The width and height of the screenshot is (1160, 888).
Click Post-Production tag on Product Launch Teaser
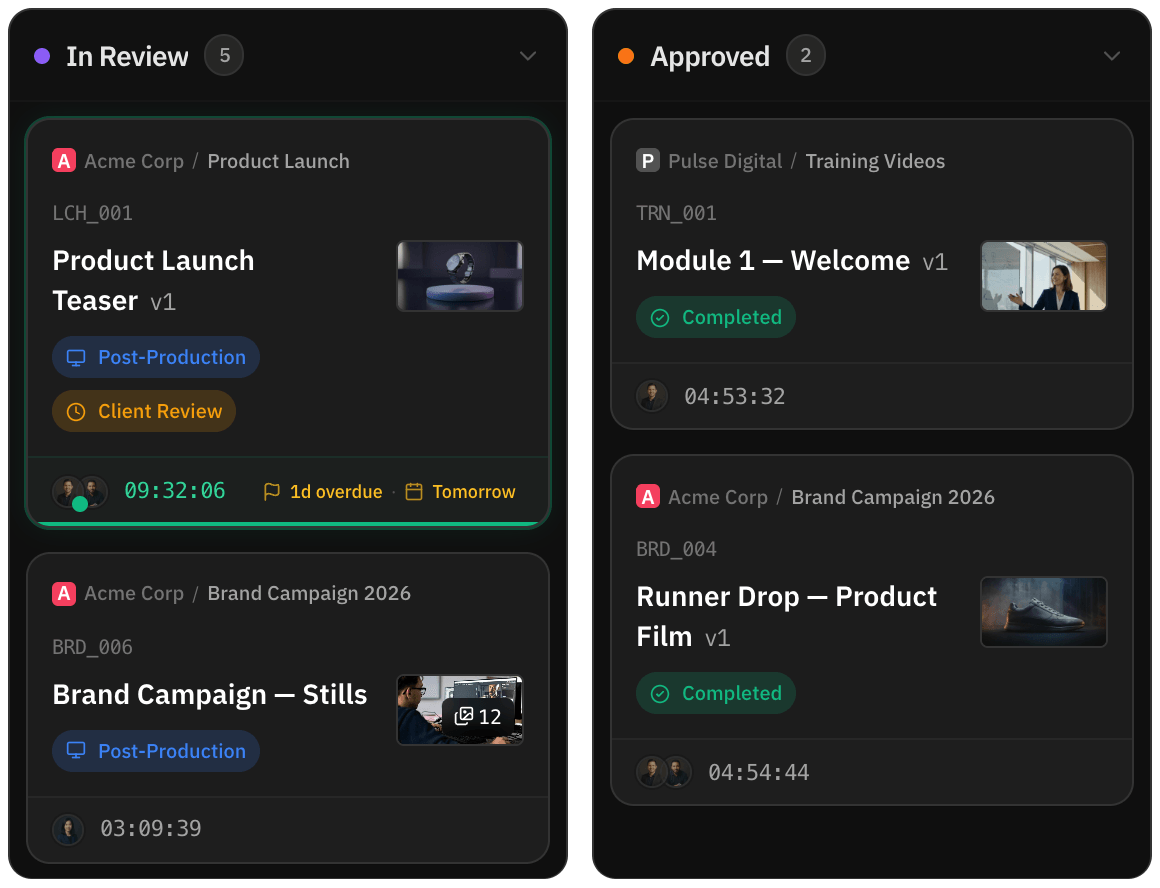point(156,357)
